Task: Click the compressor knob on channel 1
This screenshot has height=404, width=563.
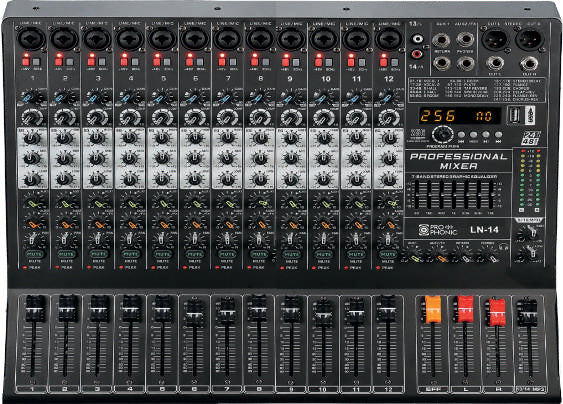Action: 32,117
